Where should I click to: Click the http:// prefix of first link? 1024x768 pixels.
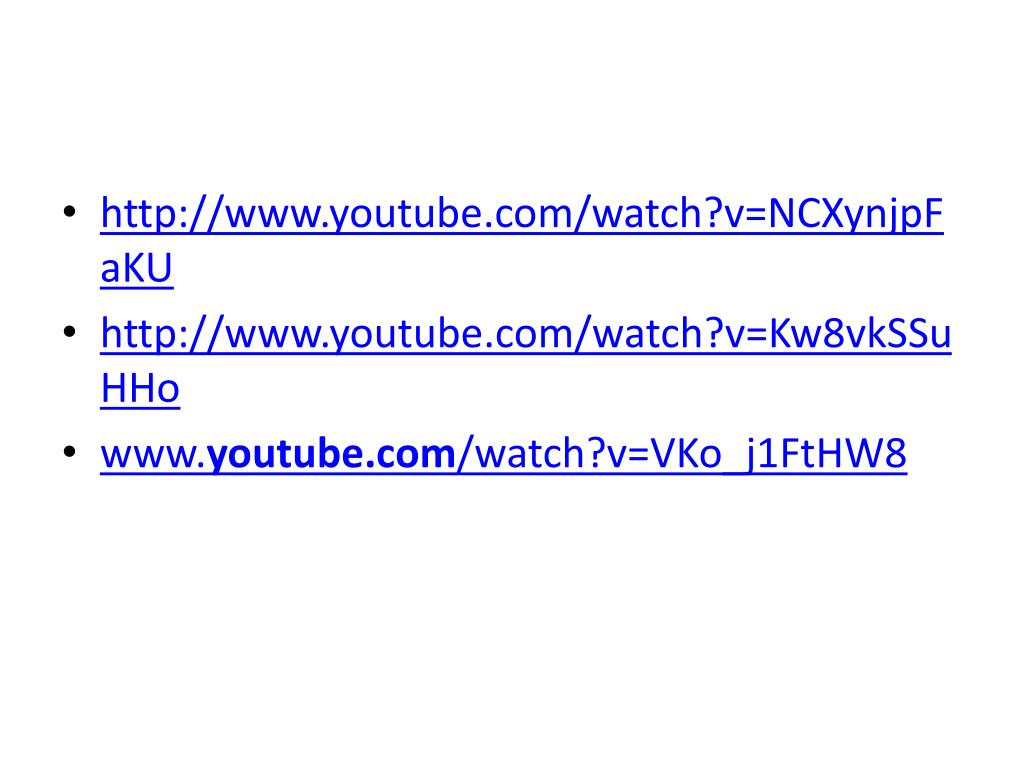click(162, 214)
